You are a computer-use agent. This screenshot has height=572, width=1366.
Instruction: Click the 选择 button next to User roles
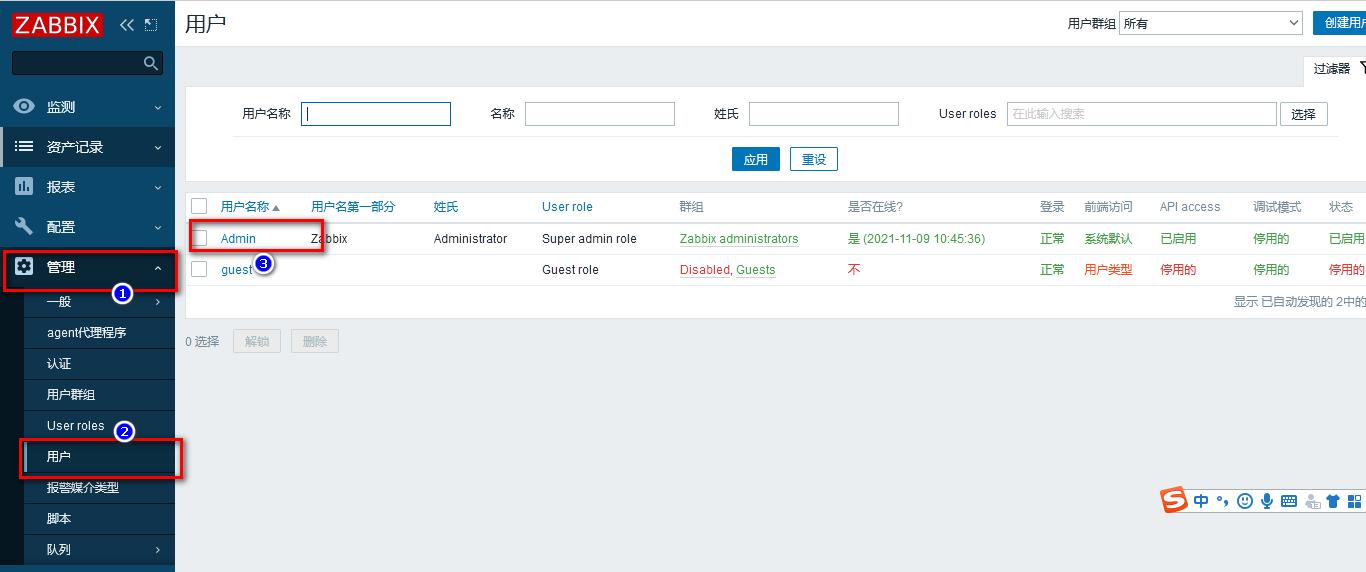[x=1304, y=114]
